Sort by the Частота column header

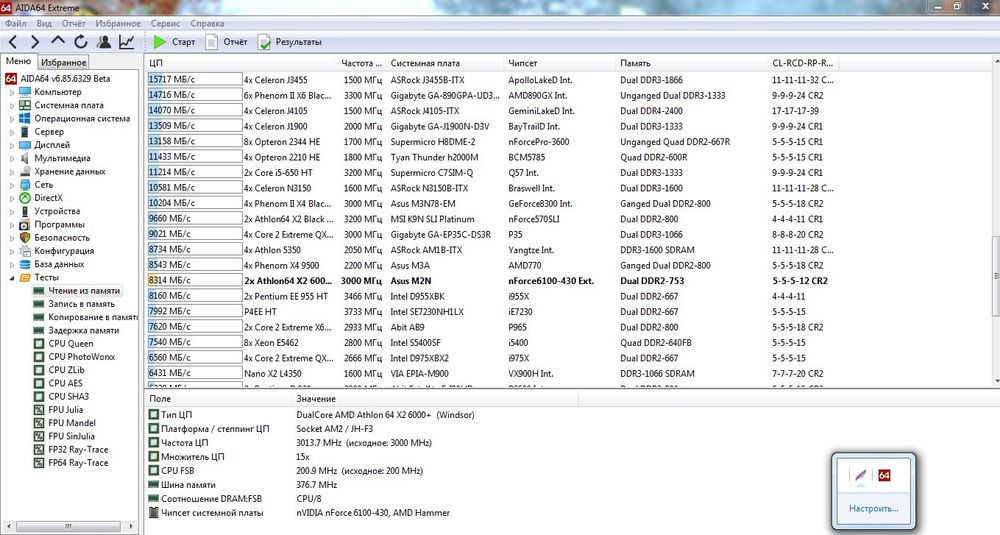click(x=360, y=63)
